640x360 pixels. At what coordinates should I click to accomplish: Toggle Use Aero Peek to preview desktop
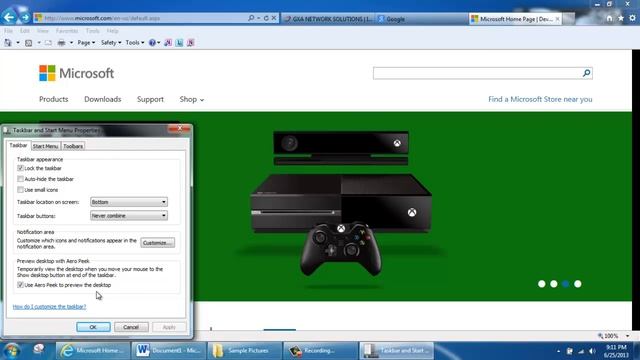click(20, 285)
